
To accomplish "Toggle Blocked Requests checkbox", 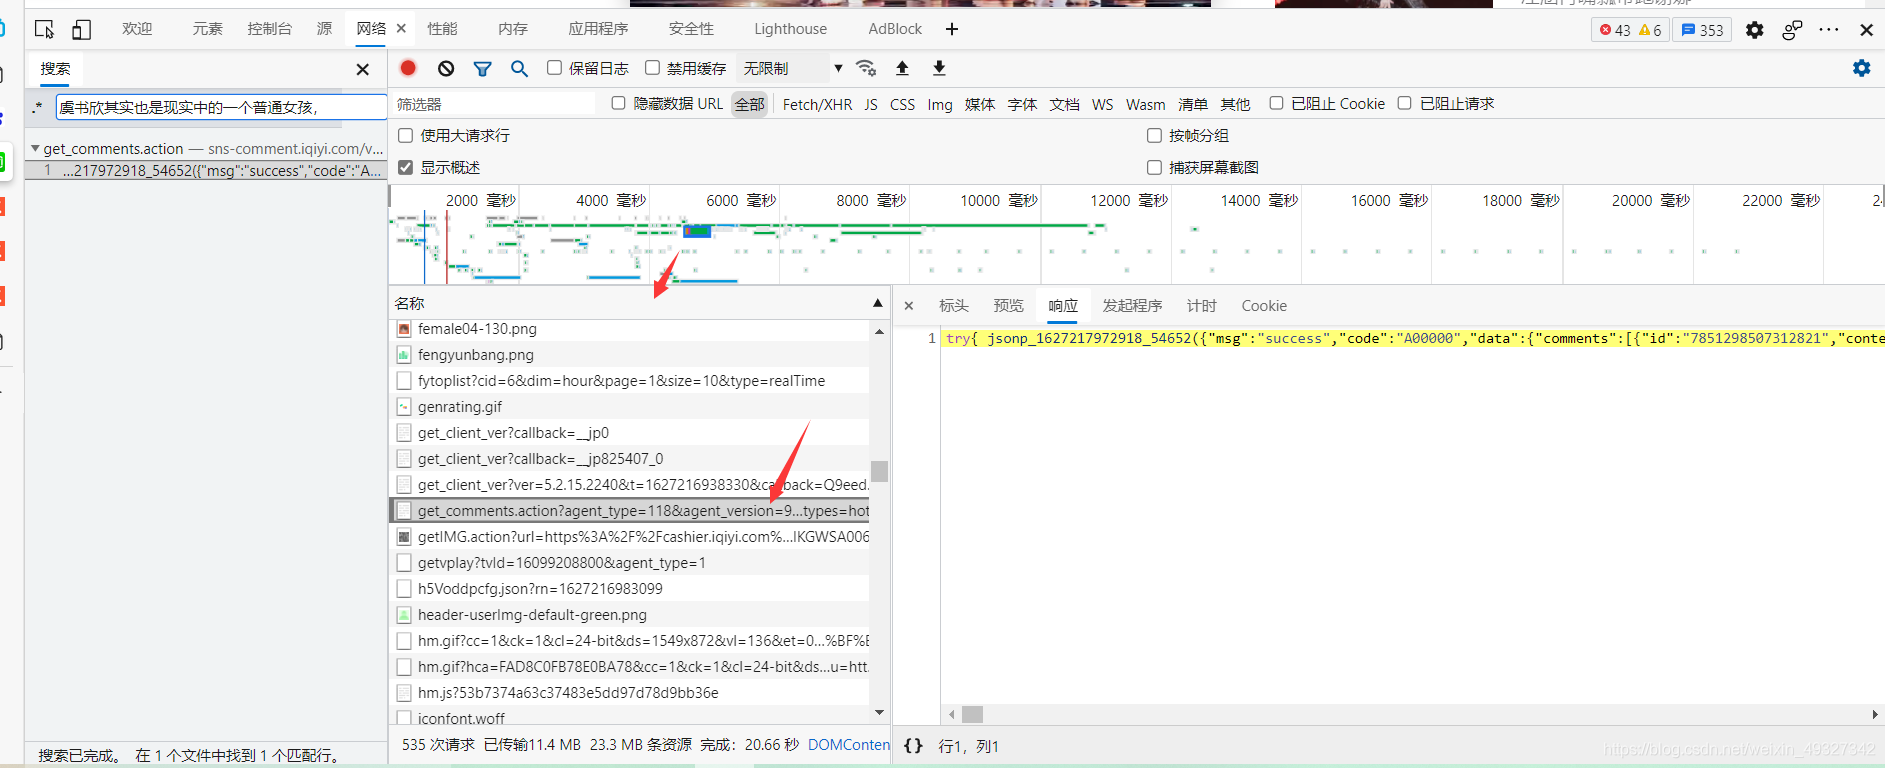I will [1404, 103].
